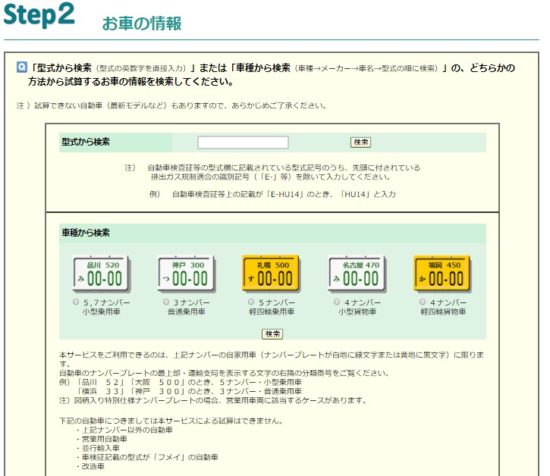Click the example line with 横浜 33
The height and width of the screenshot is (476, 550).
(x=189, y=391)
